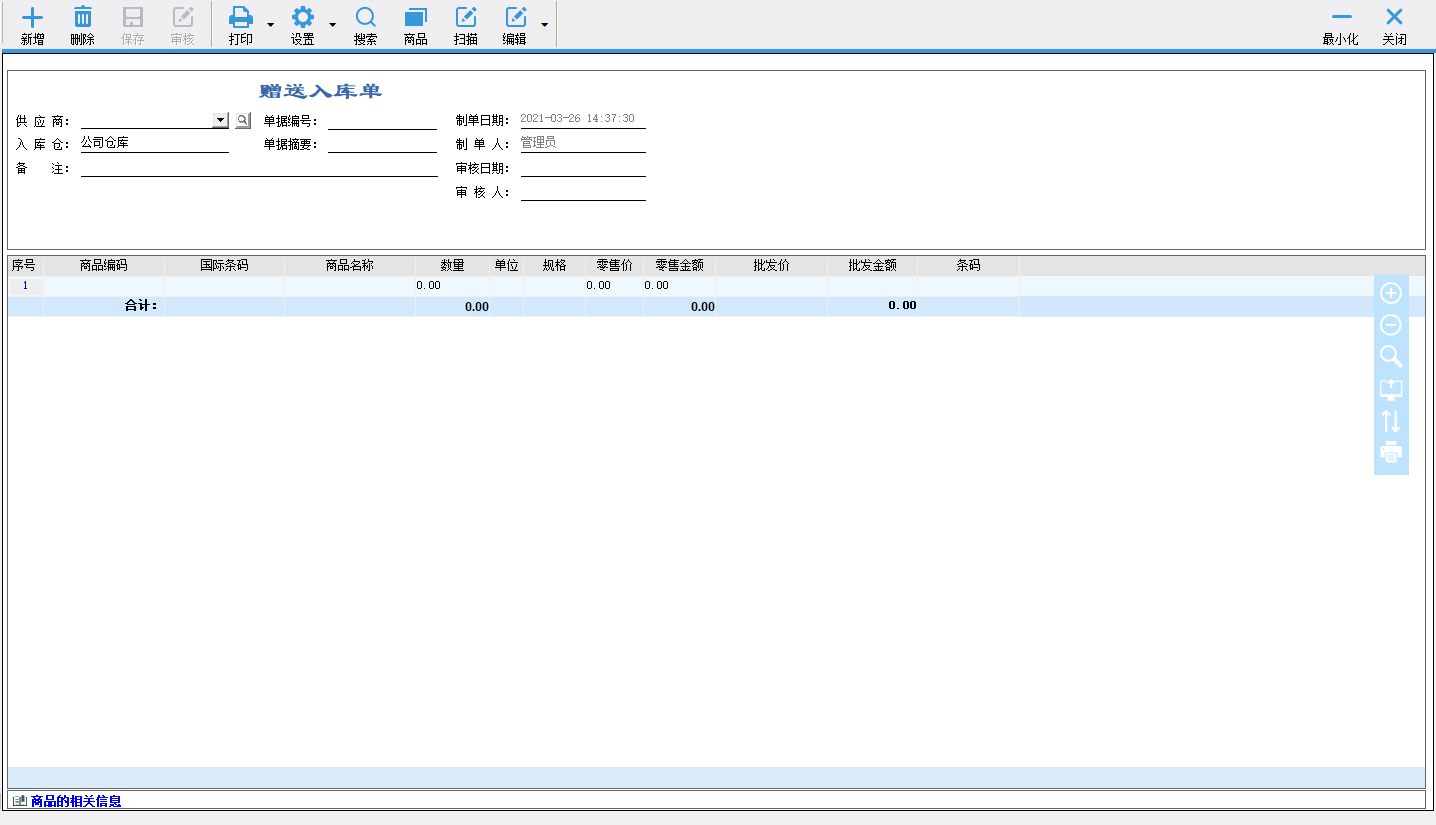Image resolution: width=1436 pixels, height=825 pixels.
Task: Open the 供应商 combo box dropdown
Action: tap(221, 120)
